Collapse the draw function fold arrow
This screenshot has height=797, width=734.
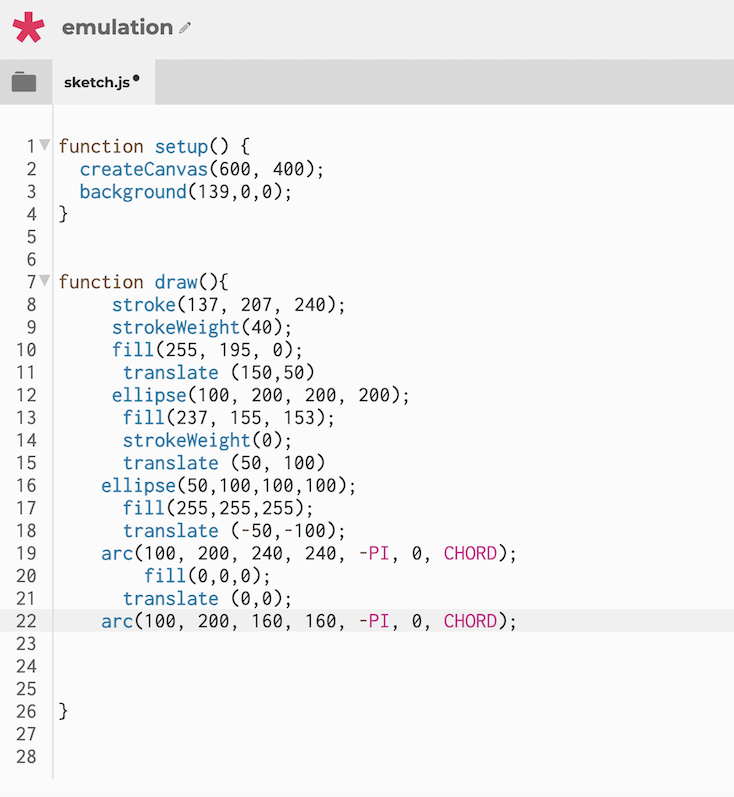tap(44, 281)
